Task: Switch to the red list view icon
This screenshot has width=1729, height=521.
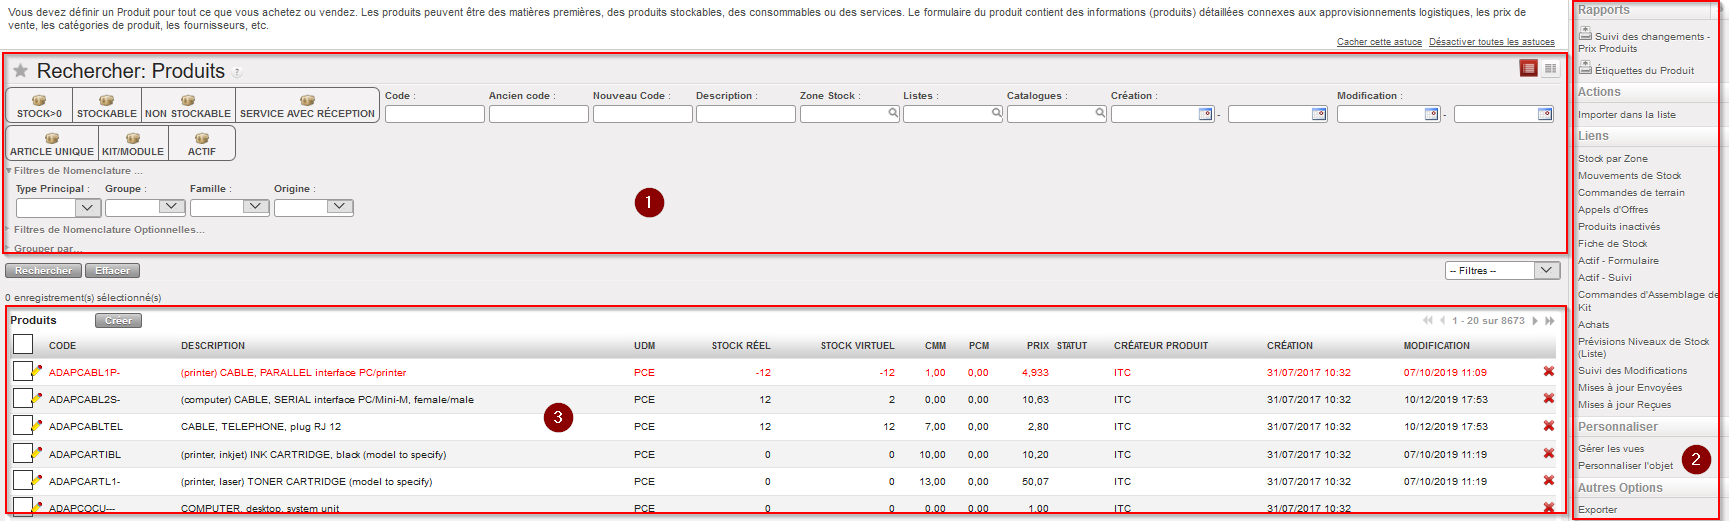Action: pos(1528,68)
